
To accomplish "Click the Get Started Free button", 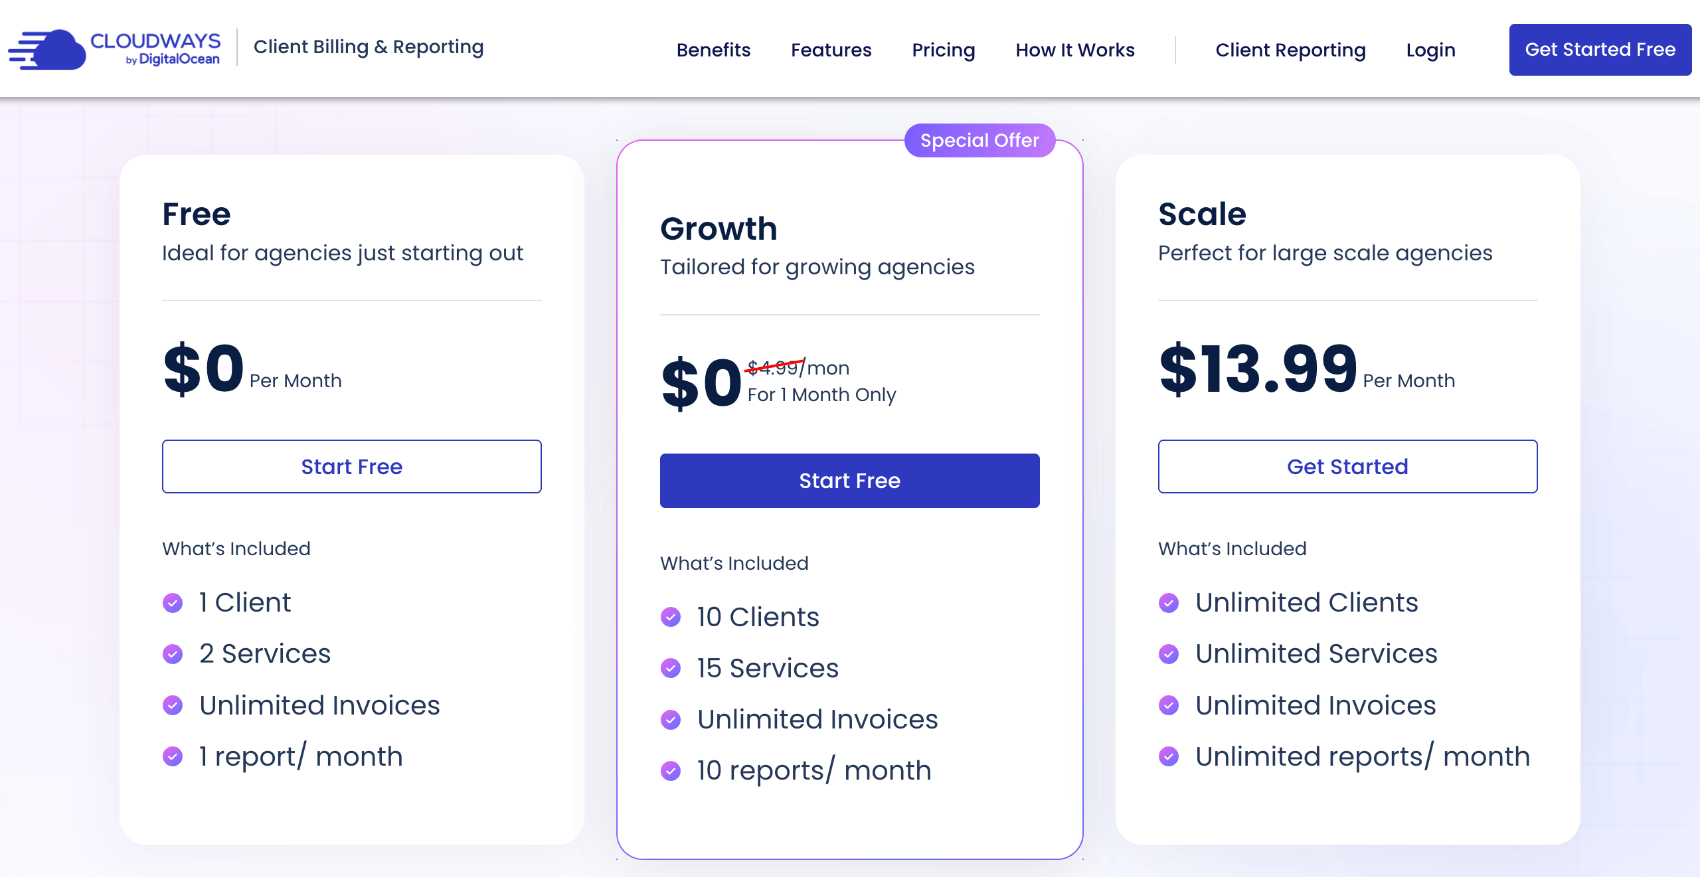I will 1600,49.
